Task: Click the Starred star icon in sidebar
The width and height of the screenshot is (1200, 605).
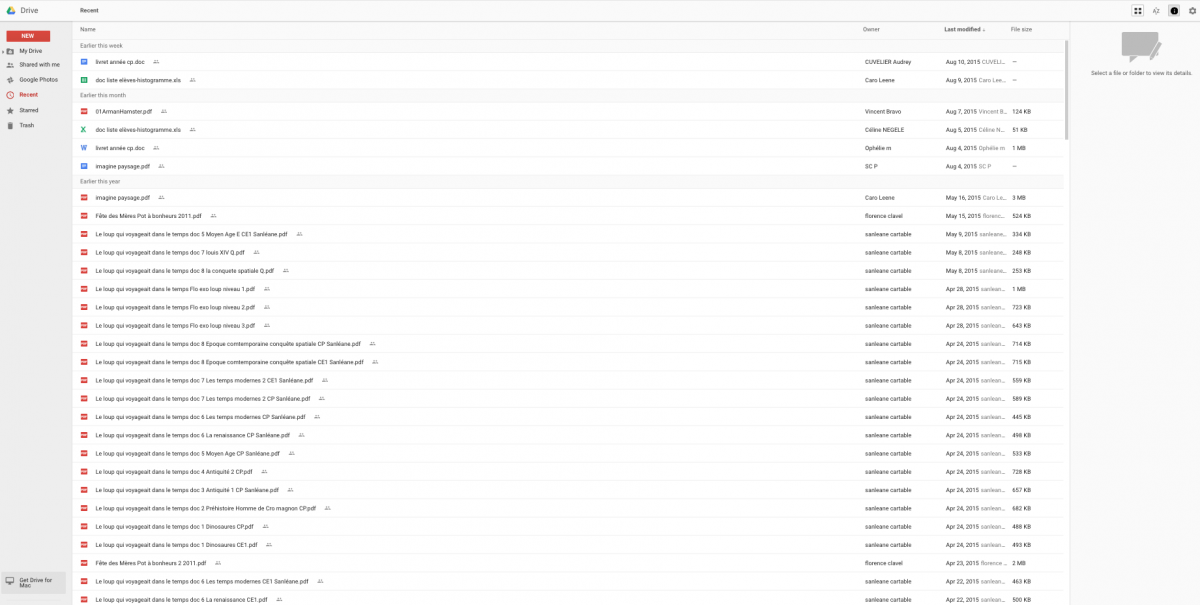Action: click(x=10, y=110)
